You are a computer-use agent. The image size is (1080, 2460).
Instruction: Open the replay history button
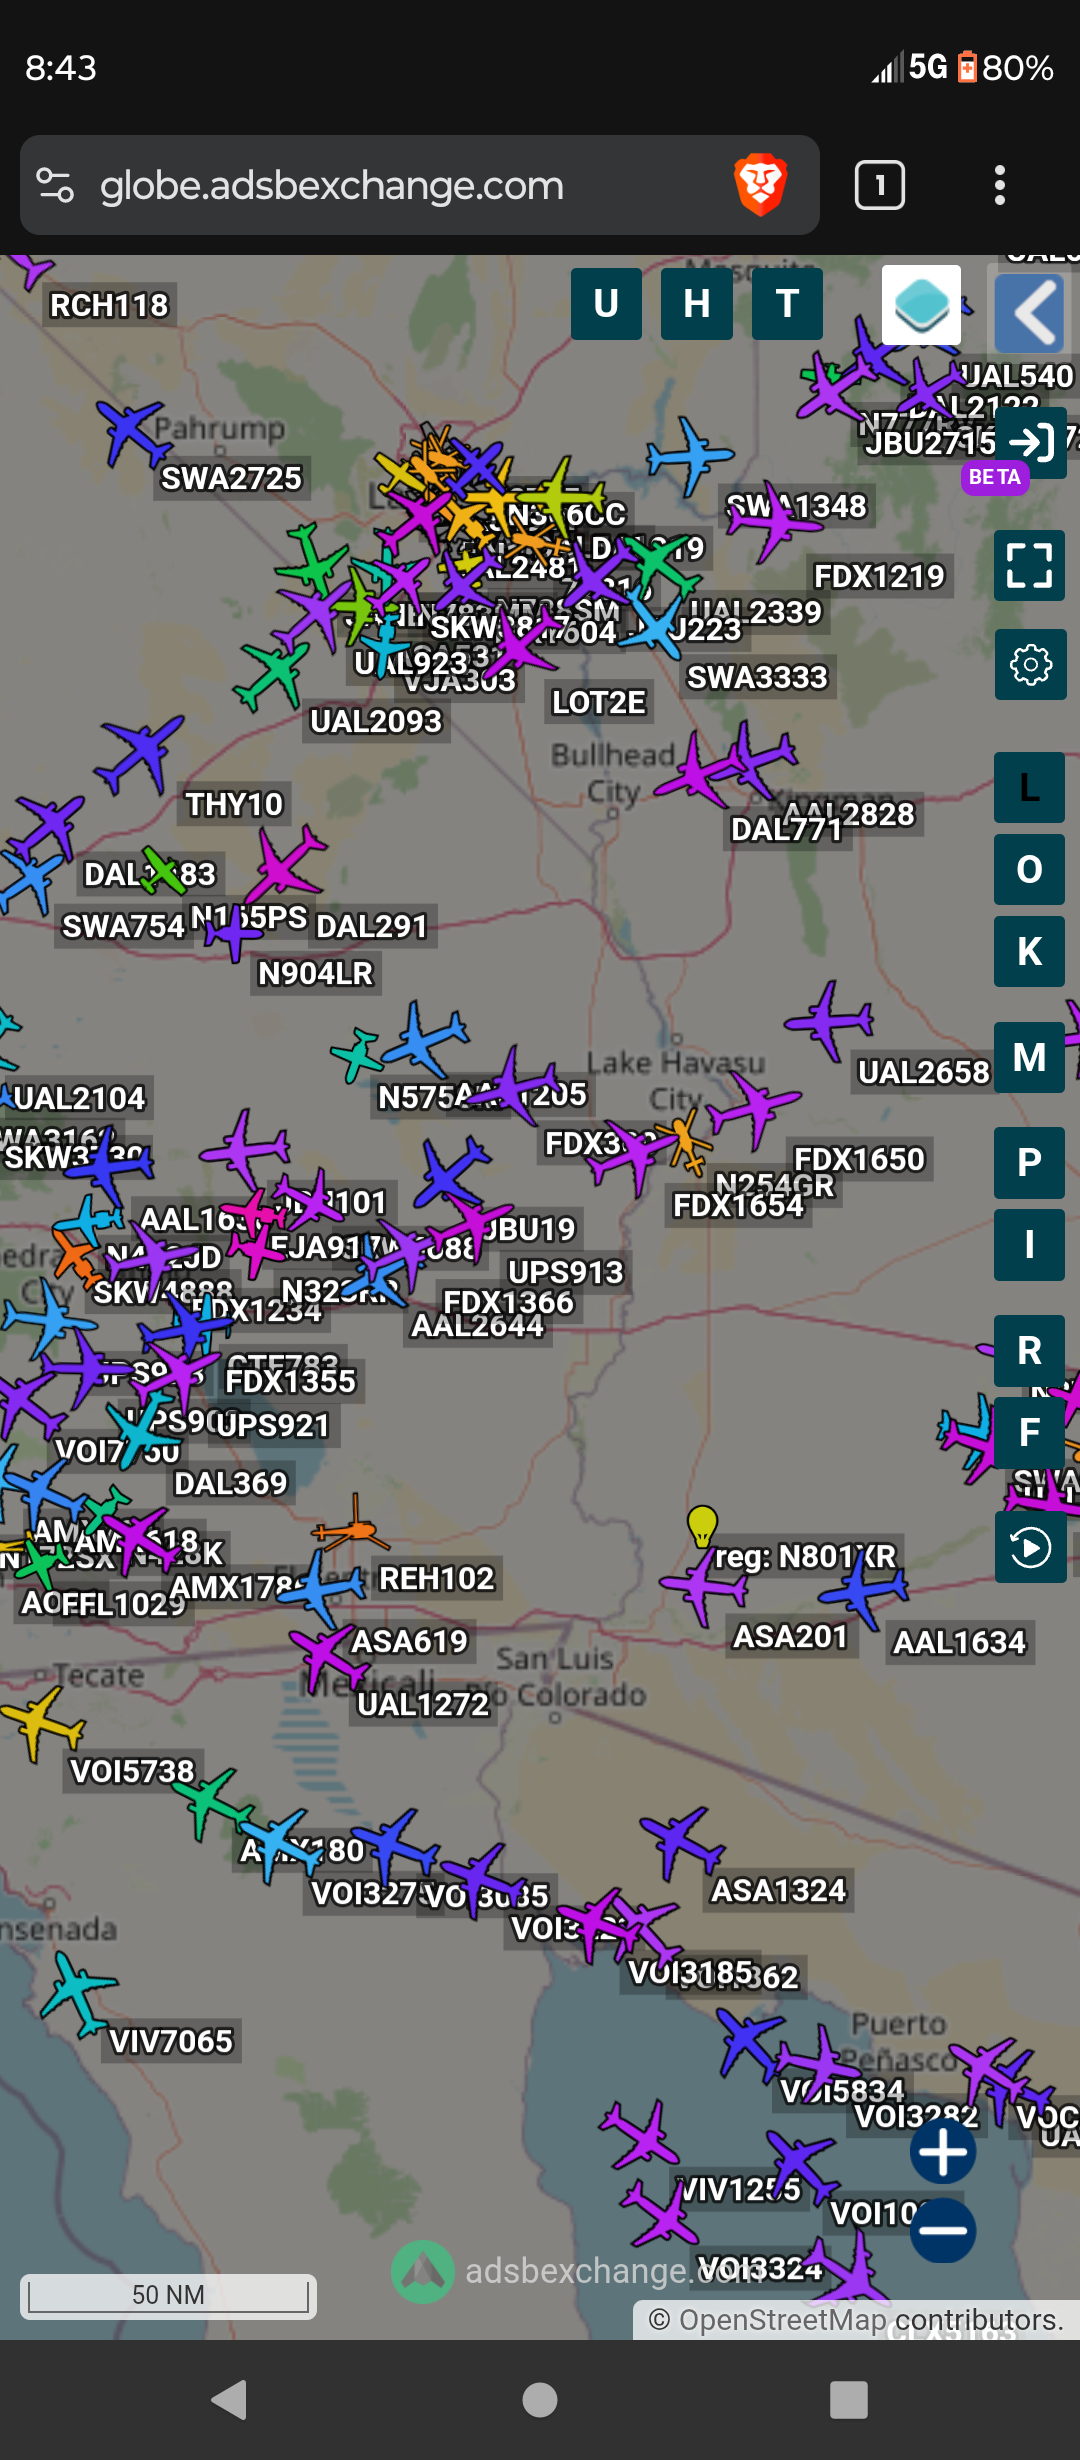click(1031, 1547)
